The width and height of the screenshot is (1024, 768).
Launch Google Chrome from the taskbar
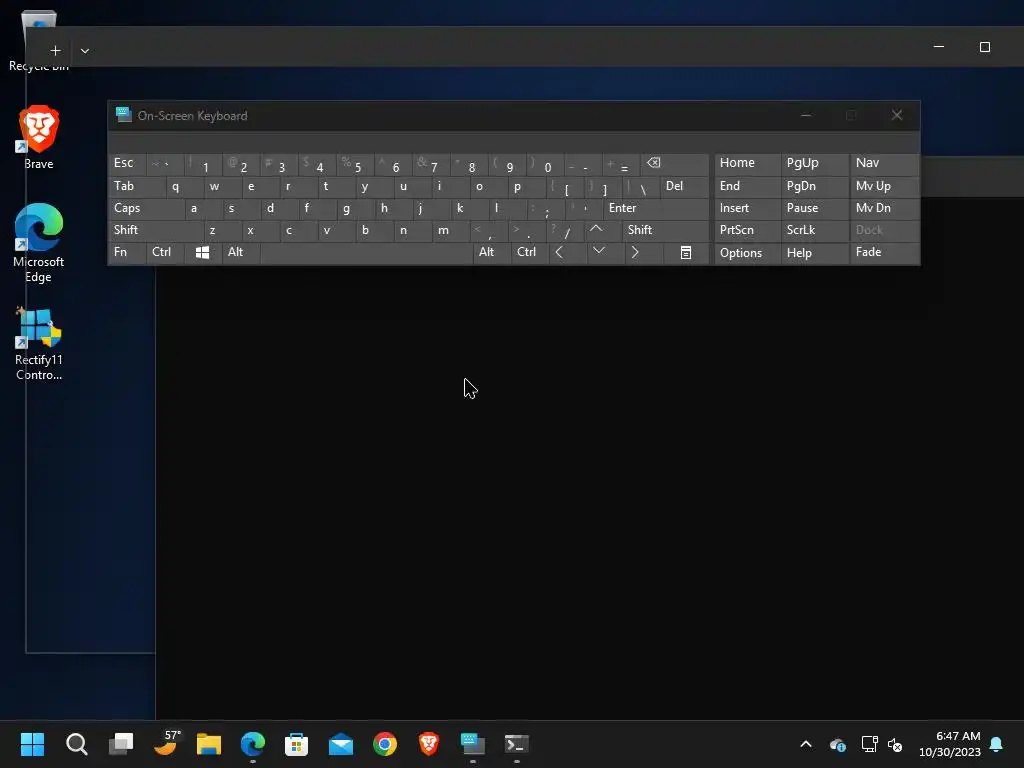(x=385, y=744)
